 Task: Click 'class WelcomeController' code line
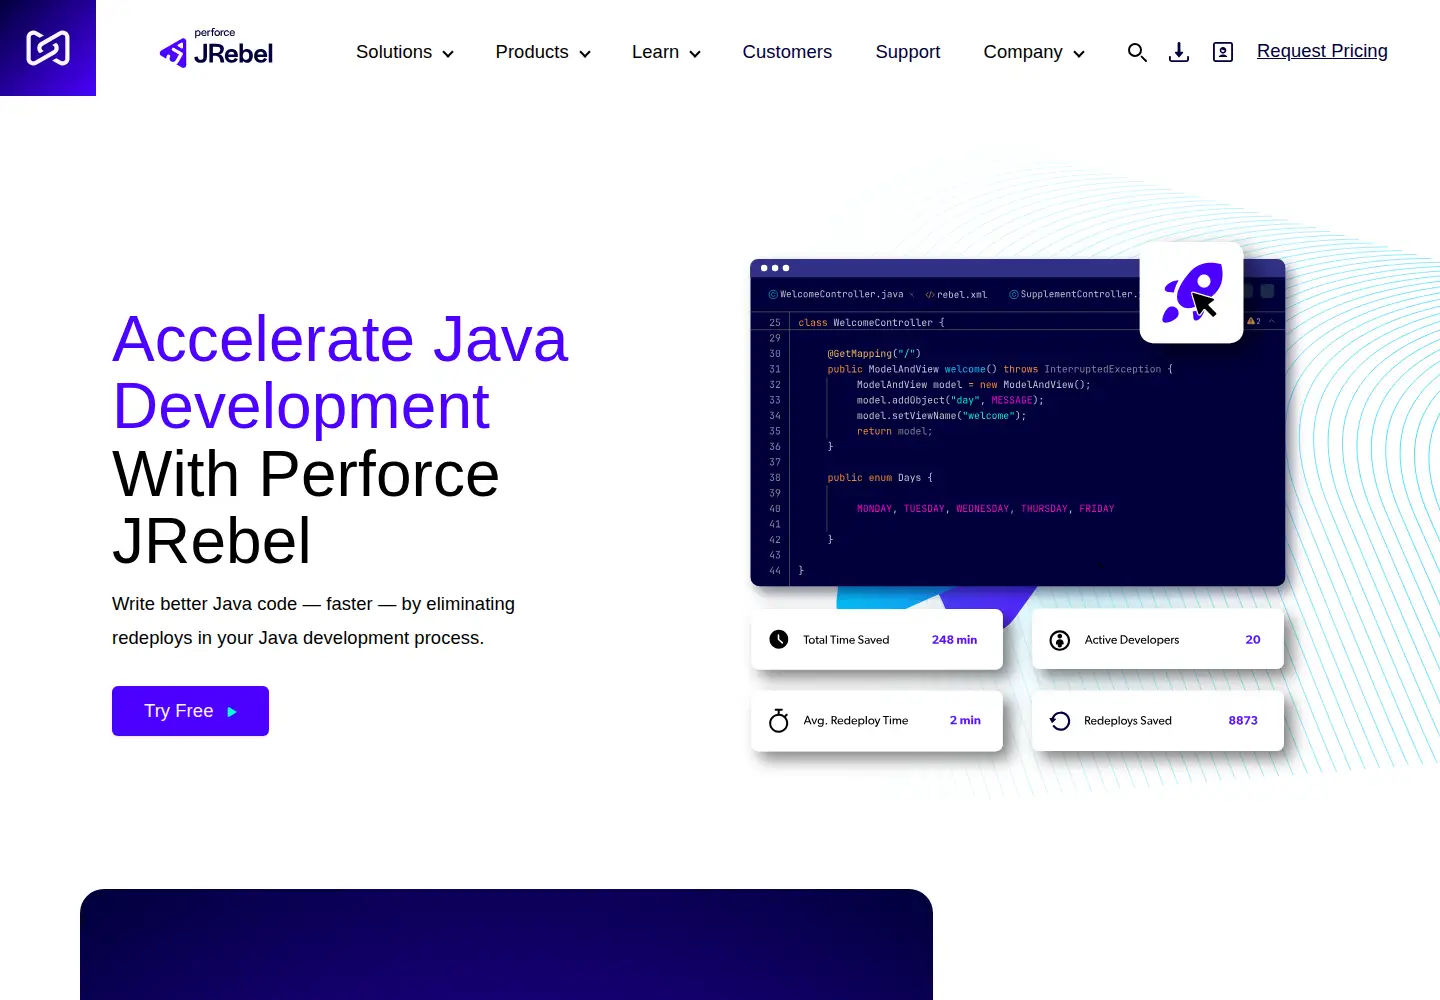(871, 322)
